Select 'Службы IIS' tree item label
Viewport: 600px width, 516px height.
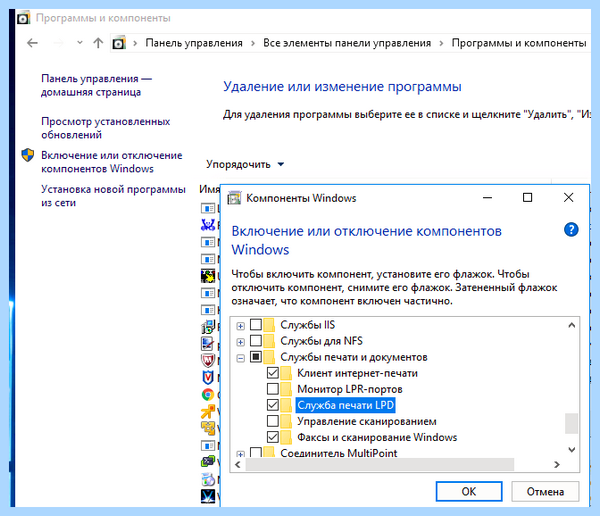click(307, 325)
